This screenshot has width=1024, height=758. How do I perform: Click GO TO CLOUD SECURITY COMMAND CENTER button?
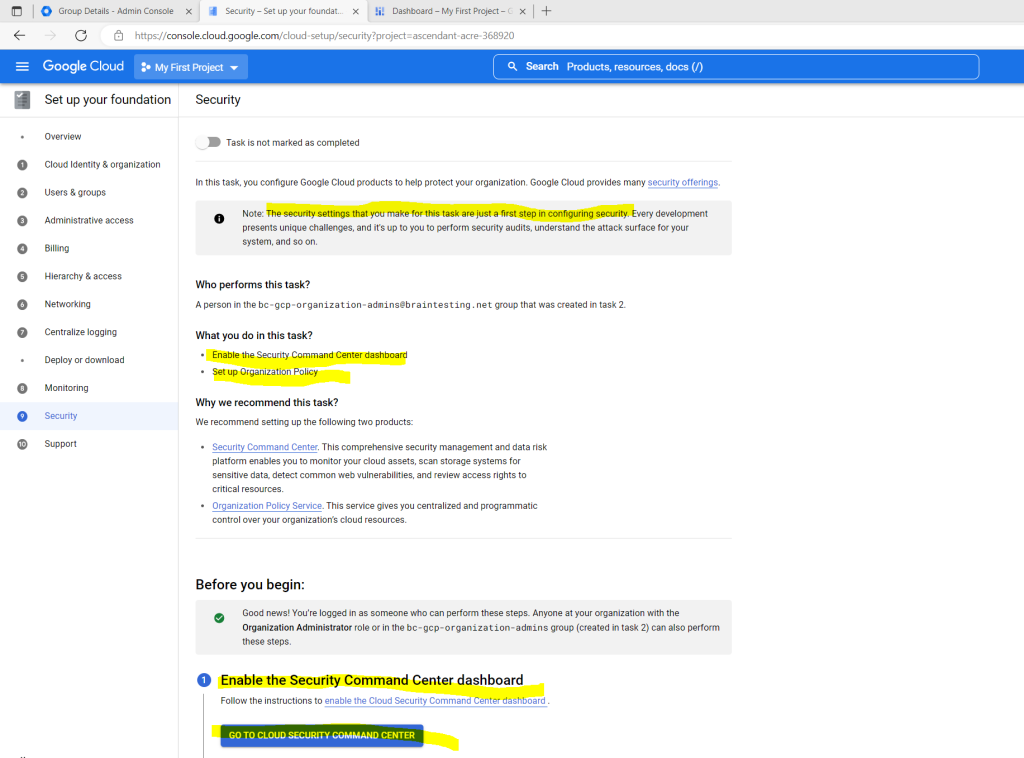tap(322, 735)
